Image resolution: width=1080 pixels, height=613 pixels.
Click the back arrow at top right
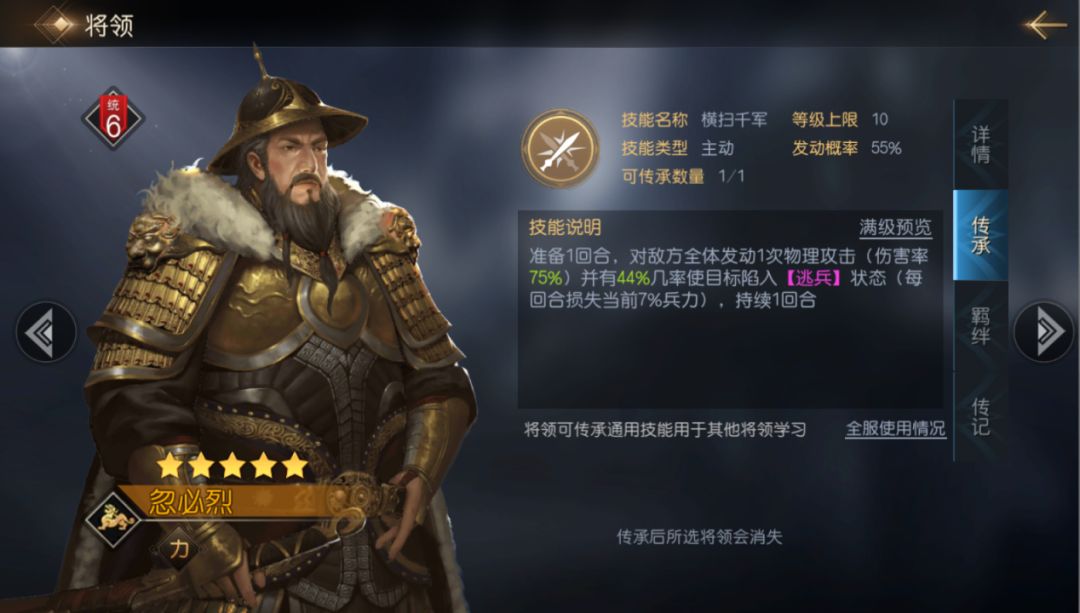point(1045,25)
